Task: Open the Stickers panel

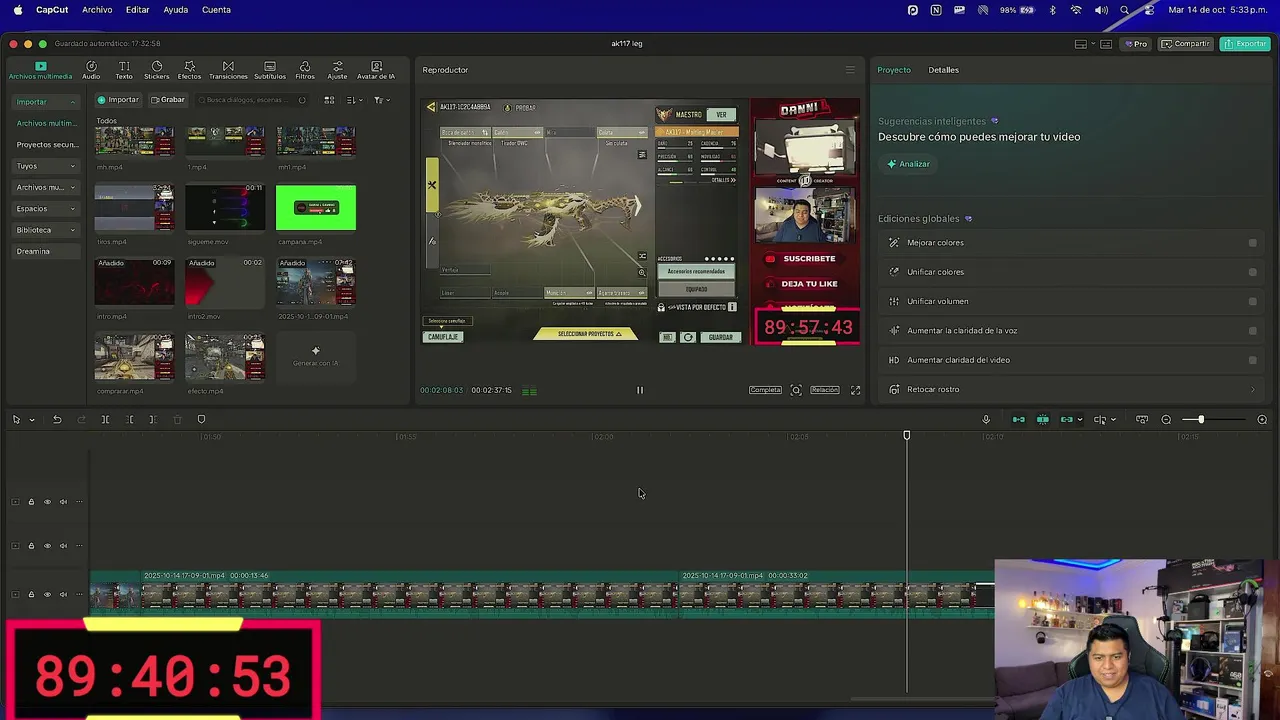Action: coord(156,70)
